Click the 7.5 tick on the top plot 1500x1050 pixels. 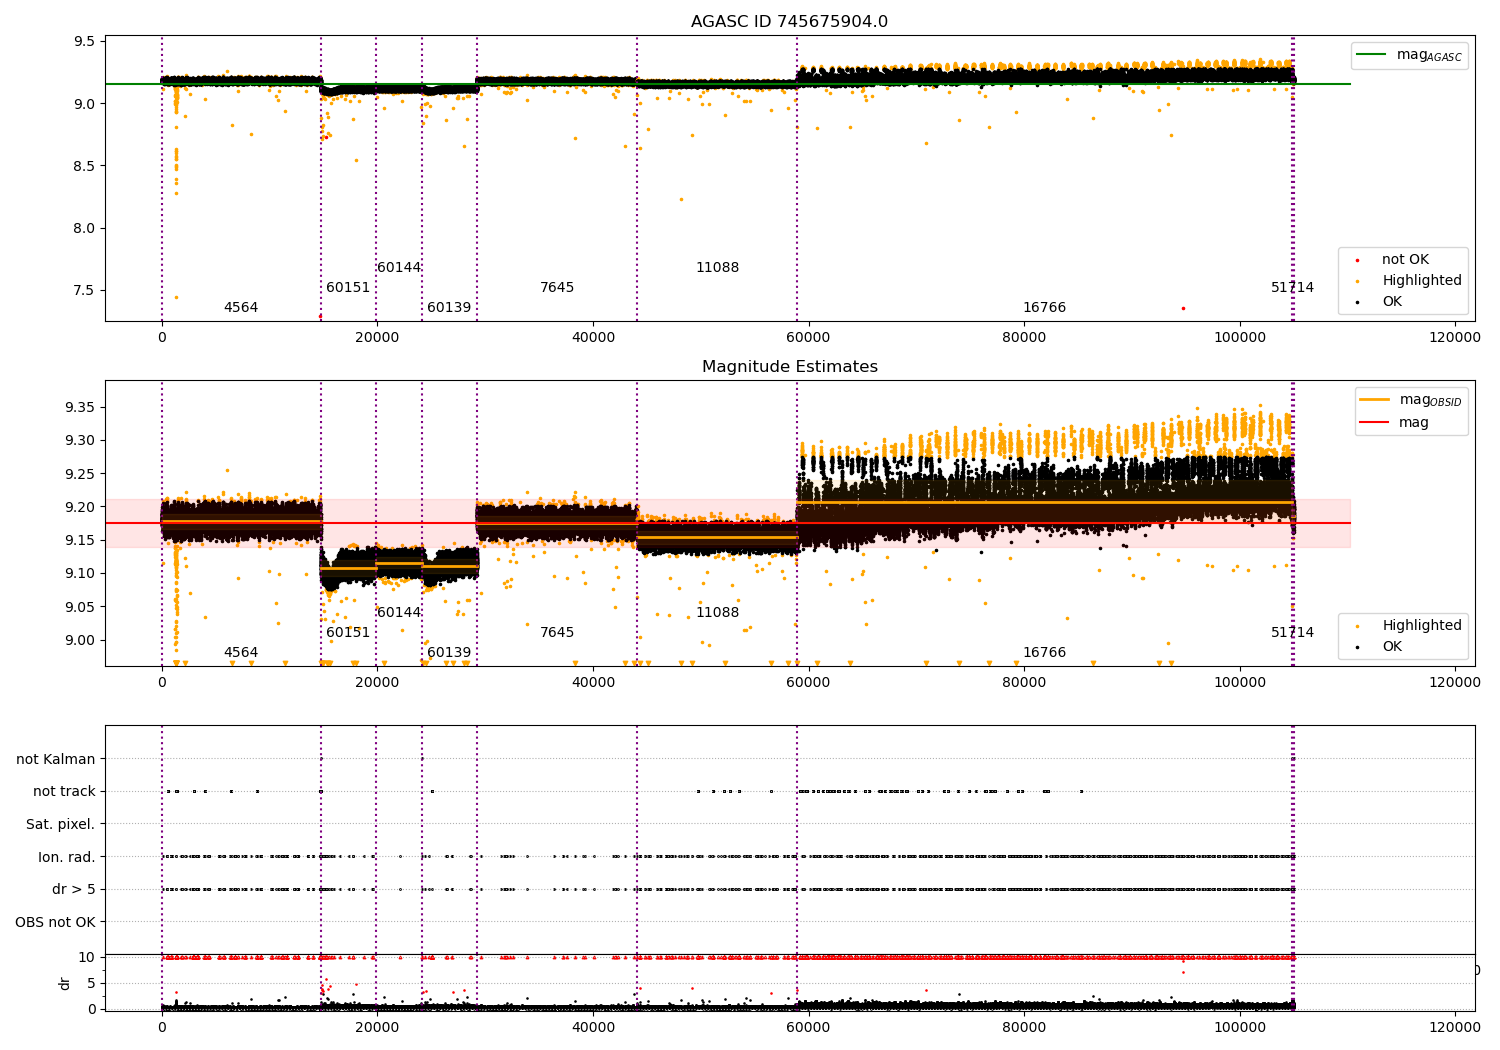(85, 291)
